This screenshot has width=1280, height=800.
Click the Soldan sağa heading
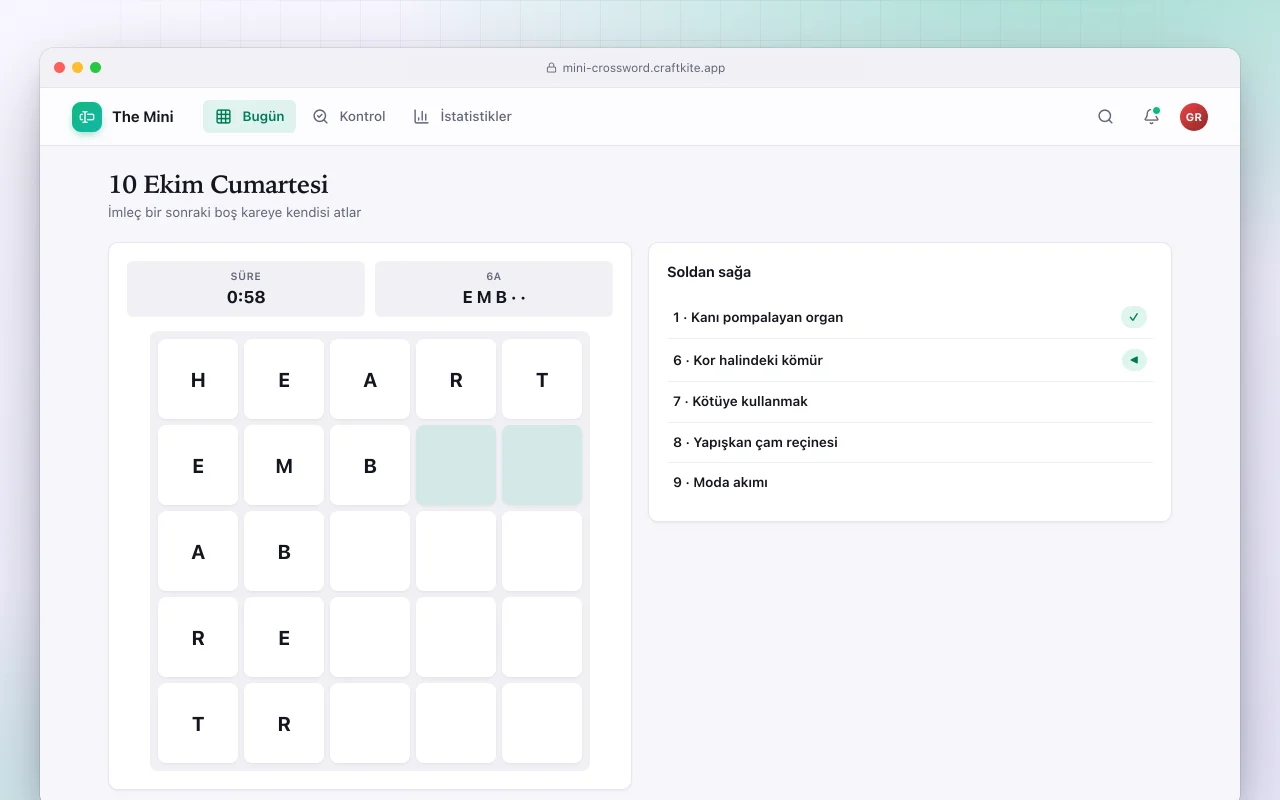[709, 272]
